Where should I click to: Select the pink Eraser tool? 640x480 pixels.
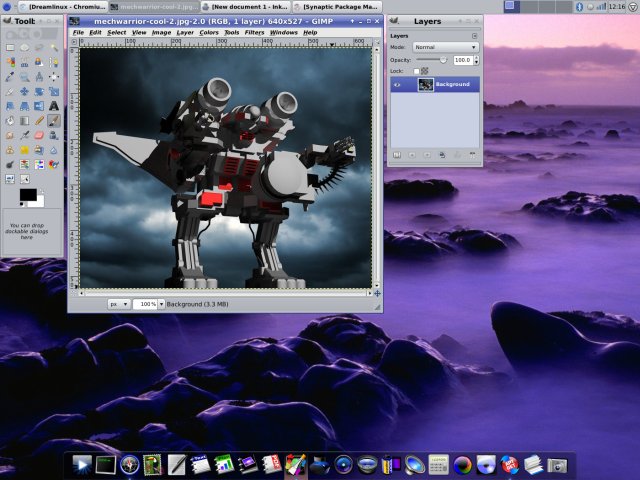[39, 135]
